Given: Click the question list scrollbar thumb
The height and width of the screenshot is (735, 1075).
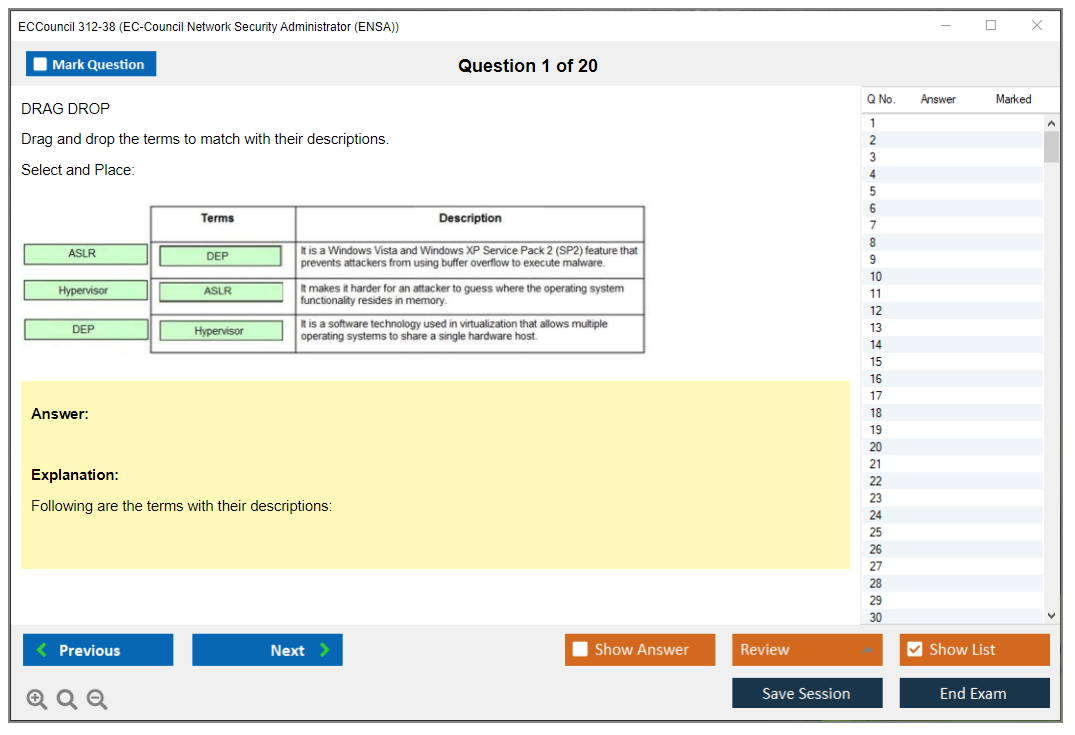Looking at the screenshot, I should 1050,147.
